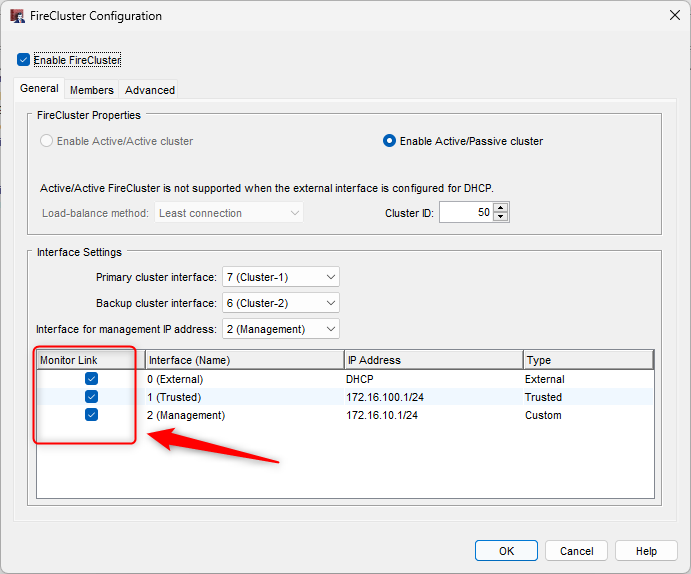
Task: Click the IP Address column header
Action: (434, 360)
